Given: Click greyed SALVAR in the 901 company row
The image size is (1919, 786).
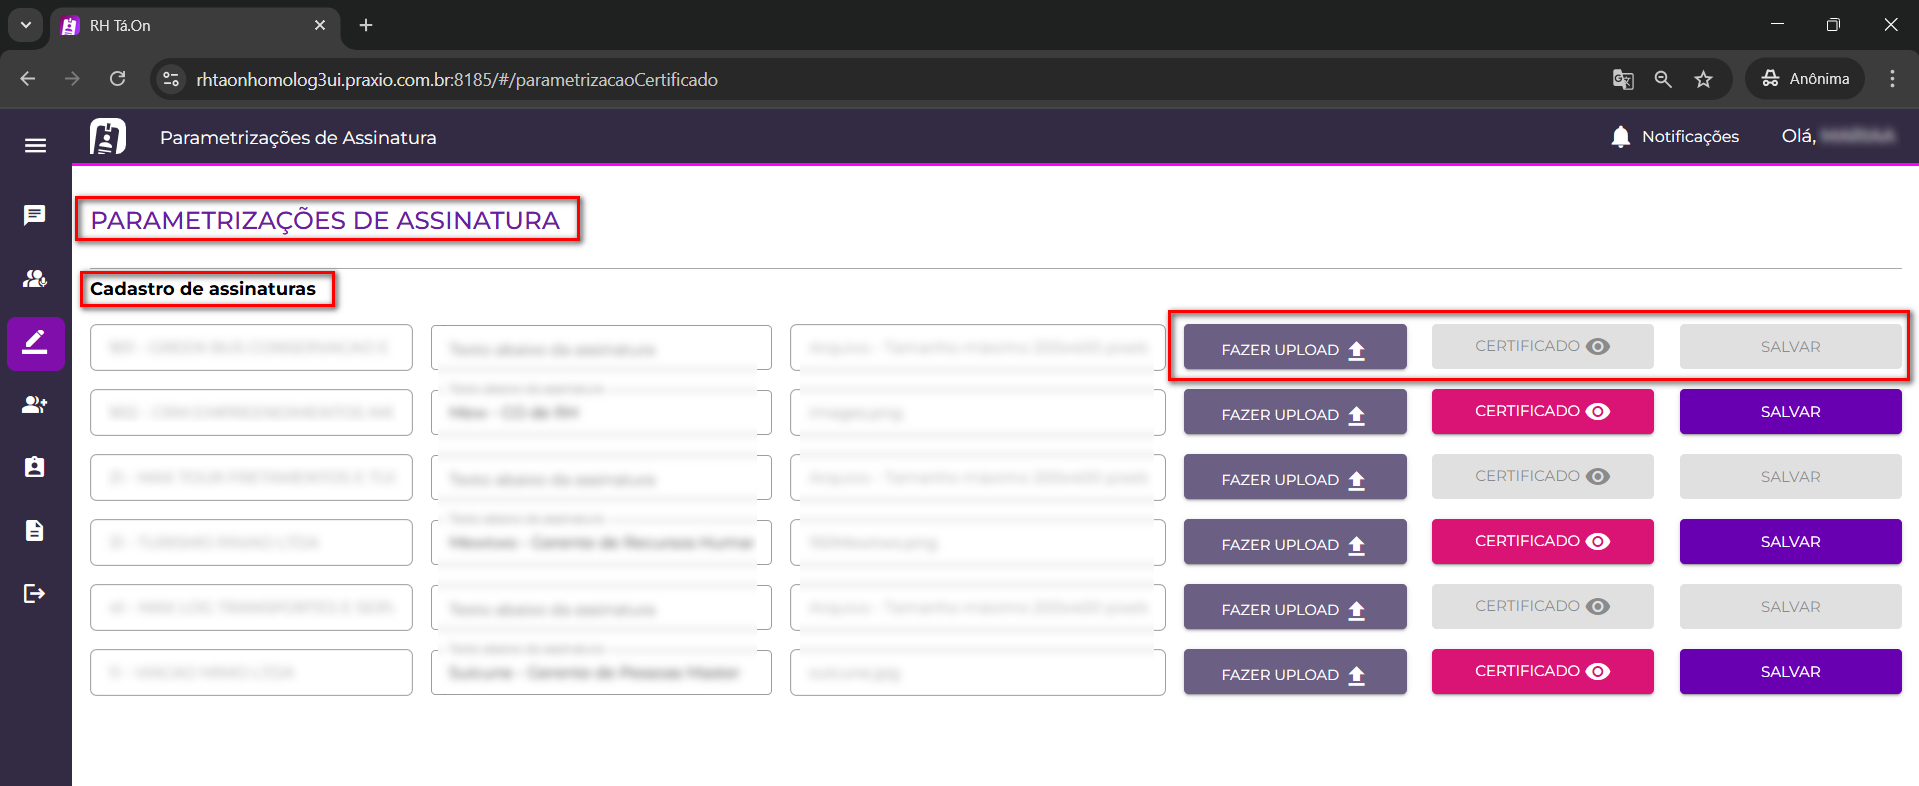Looking at the screenshot, I should tap(1790, 347).
